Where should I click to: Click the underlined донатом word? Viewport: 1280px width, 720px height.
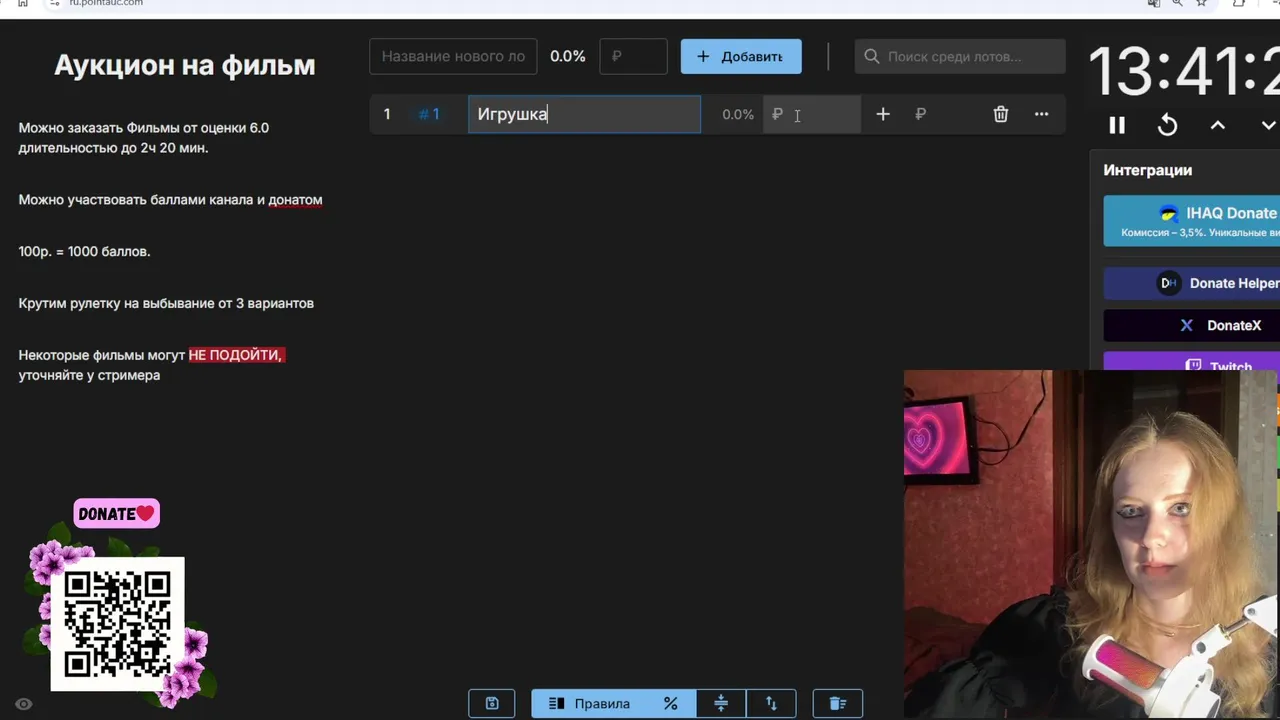click(295, 200)
